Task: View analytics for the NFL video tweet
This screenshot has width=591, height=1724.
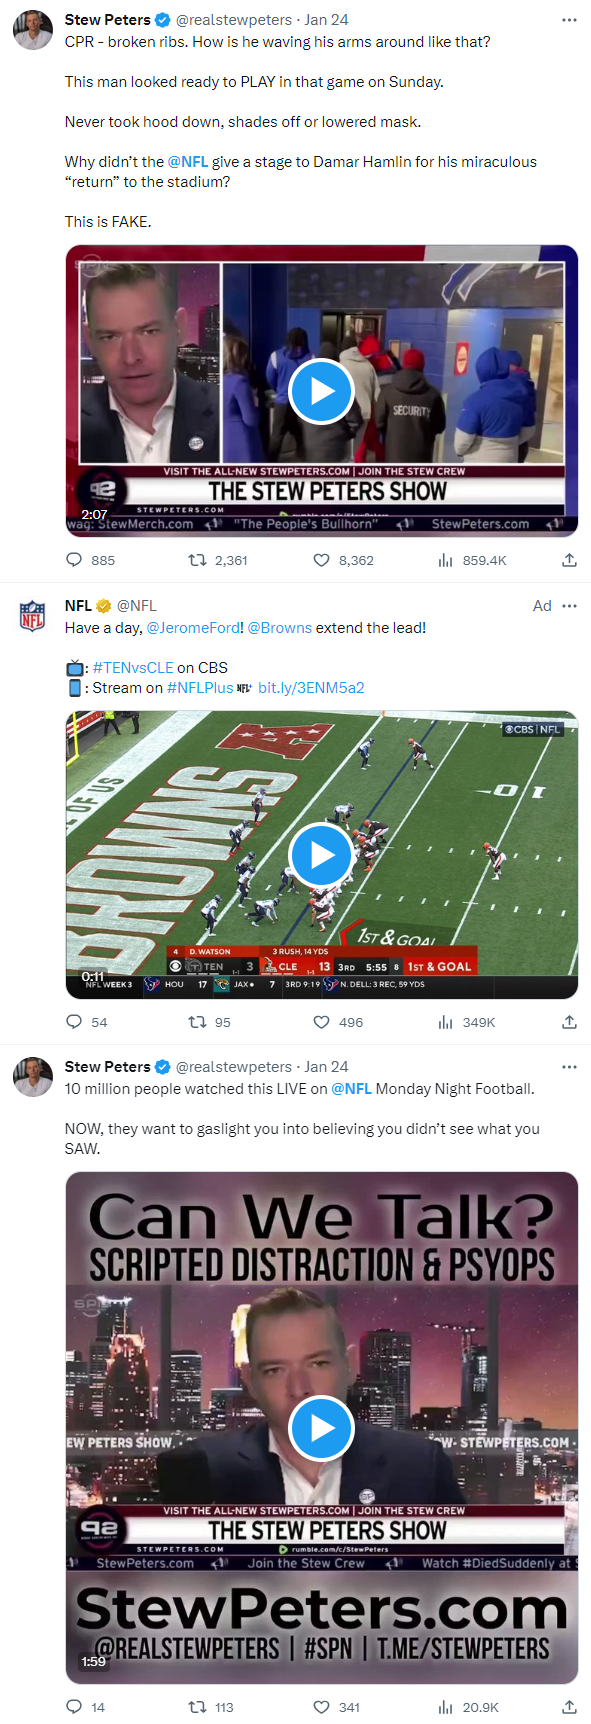Action: (444, 1022)
